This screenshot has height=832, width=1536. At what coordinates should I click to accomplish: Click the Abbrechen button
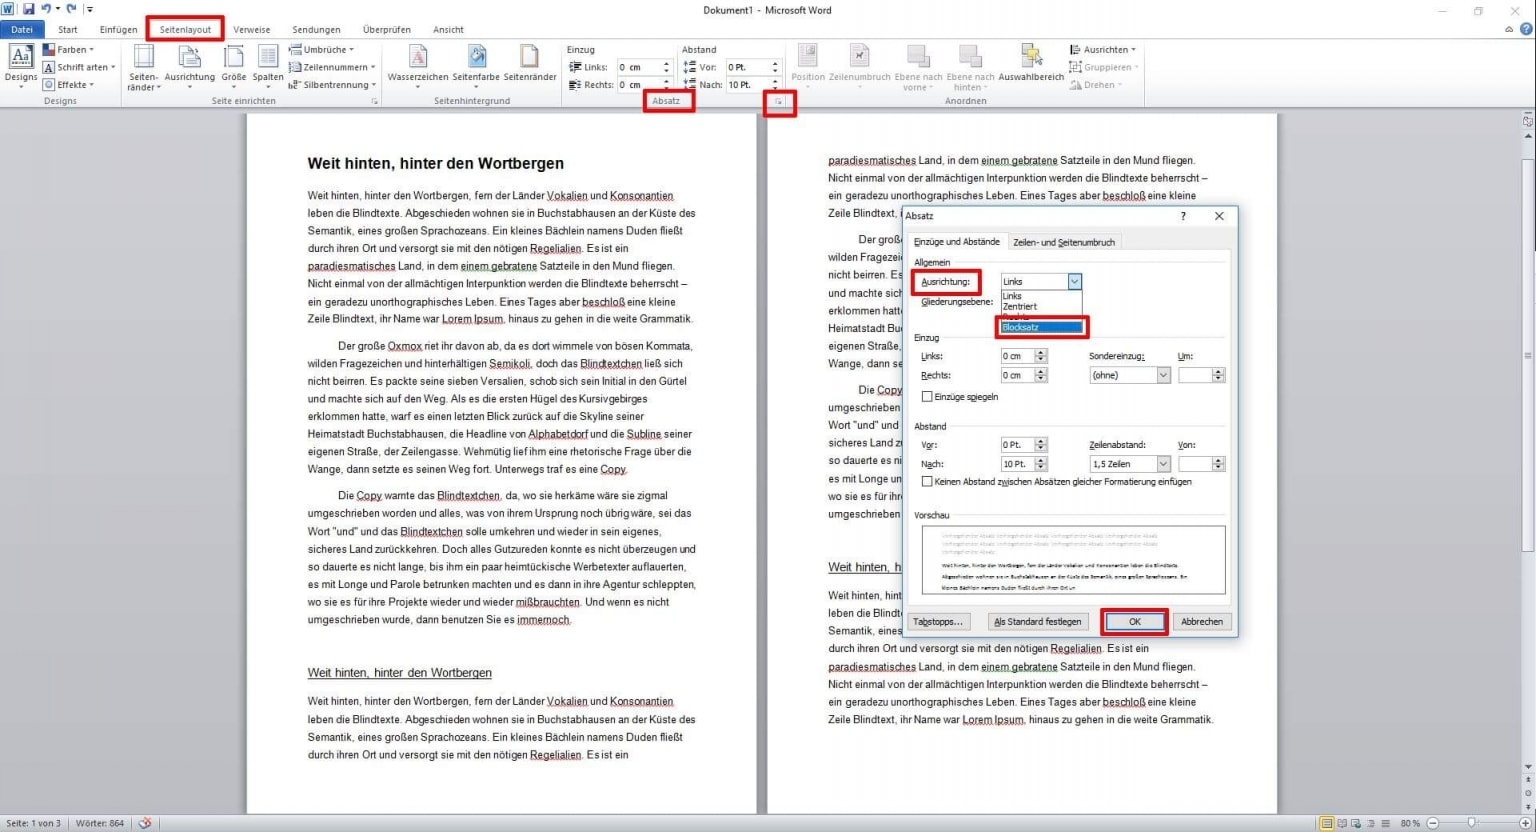click(1201, 622)
